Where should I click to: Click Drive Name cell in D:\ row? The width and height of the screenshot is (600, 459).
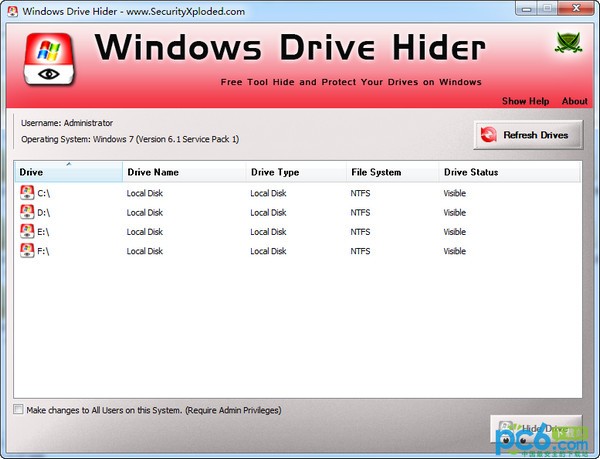[x=145, y=212]
